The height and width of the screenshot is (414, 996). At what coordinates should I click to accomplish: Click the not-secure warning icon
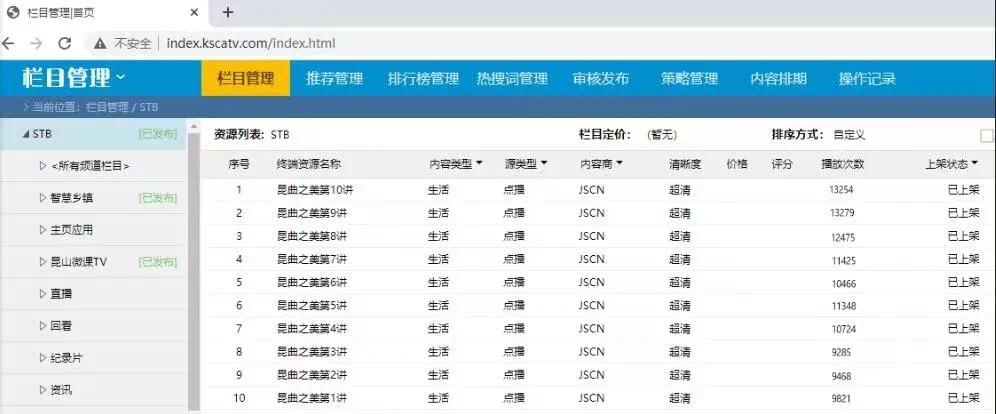[x=100, y=43]
